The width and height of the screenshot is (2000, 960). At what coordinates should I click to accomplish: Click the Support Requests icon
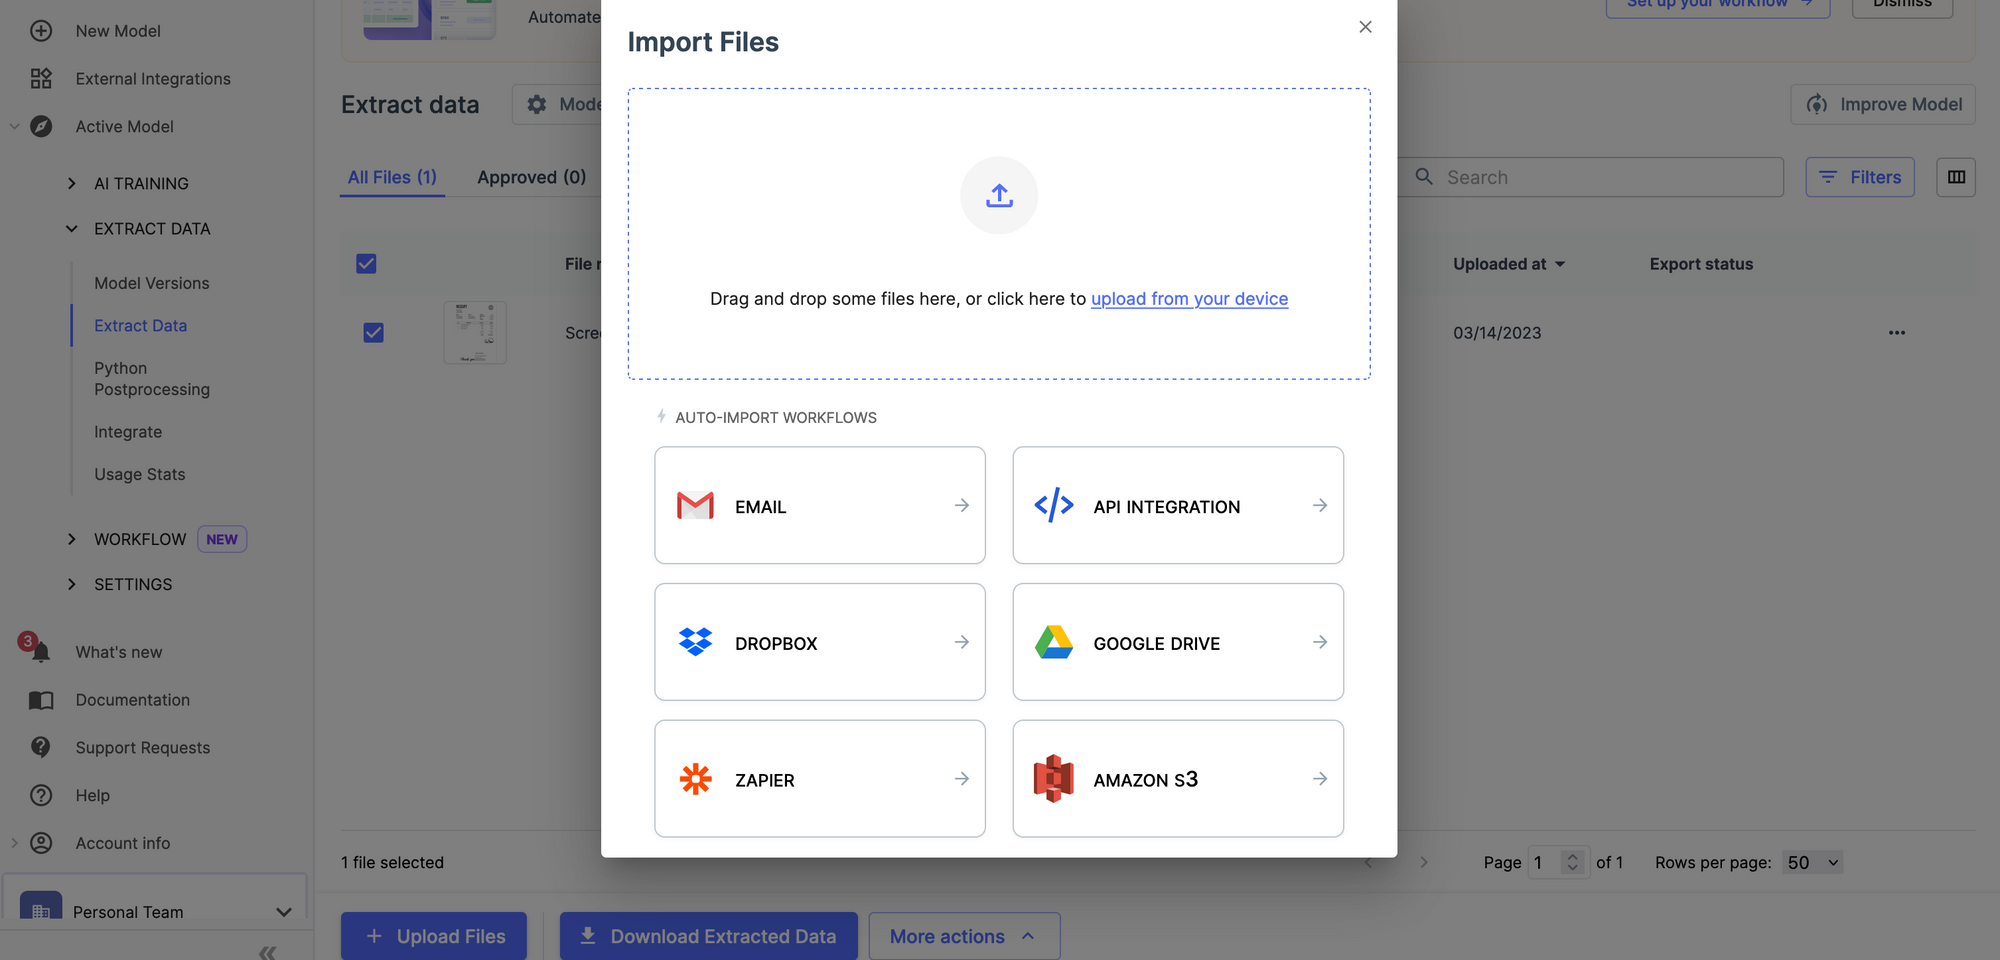coord(41,747)
